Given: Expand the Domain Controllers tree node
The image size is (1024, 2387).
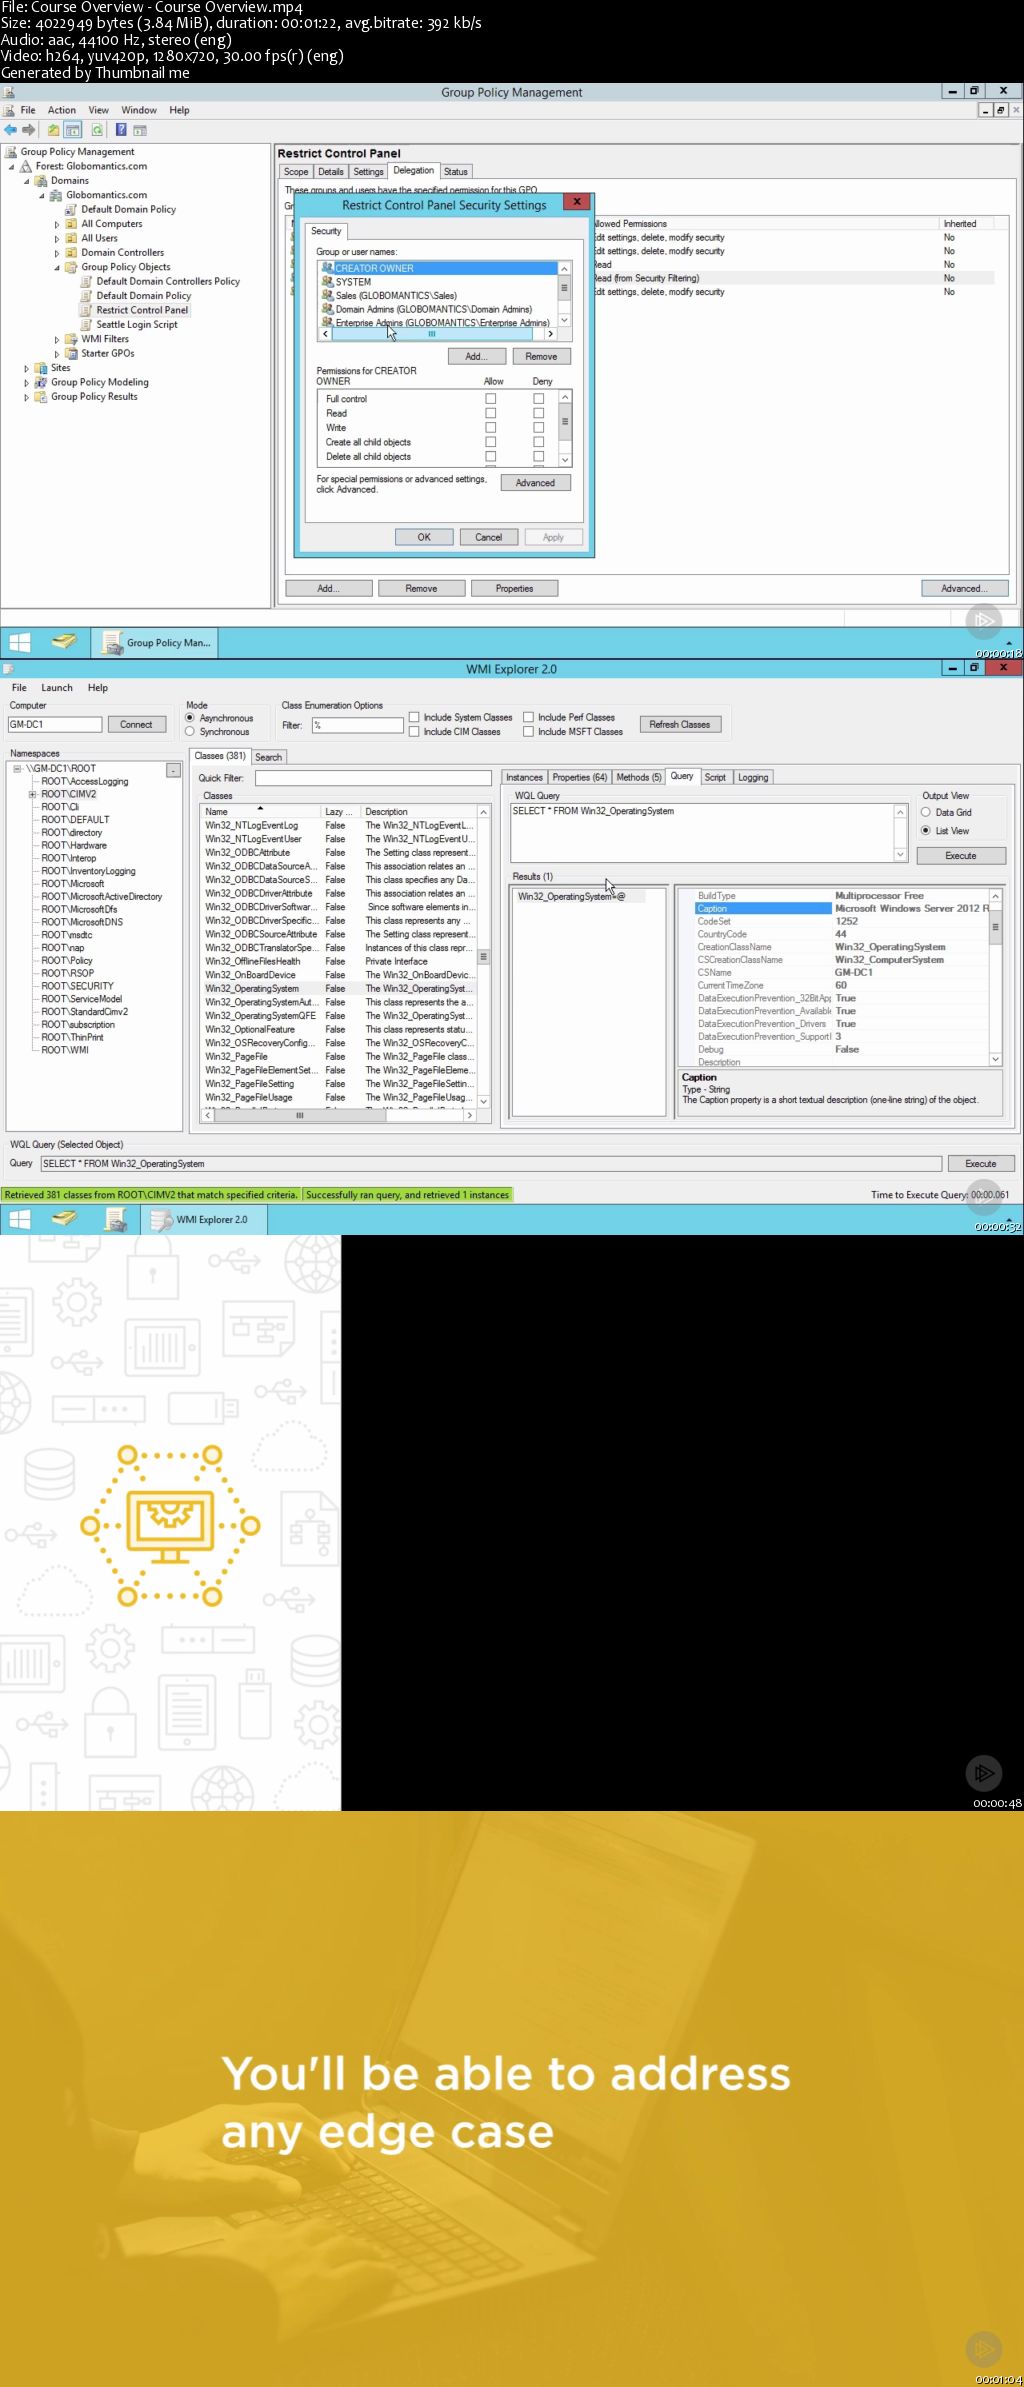Looking at the screenshot, I should [x=57, y=253].
